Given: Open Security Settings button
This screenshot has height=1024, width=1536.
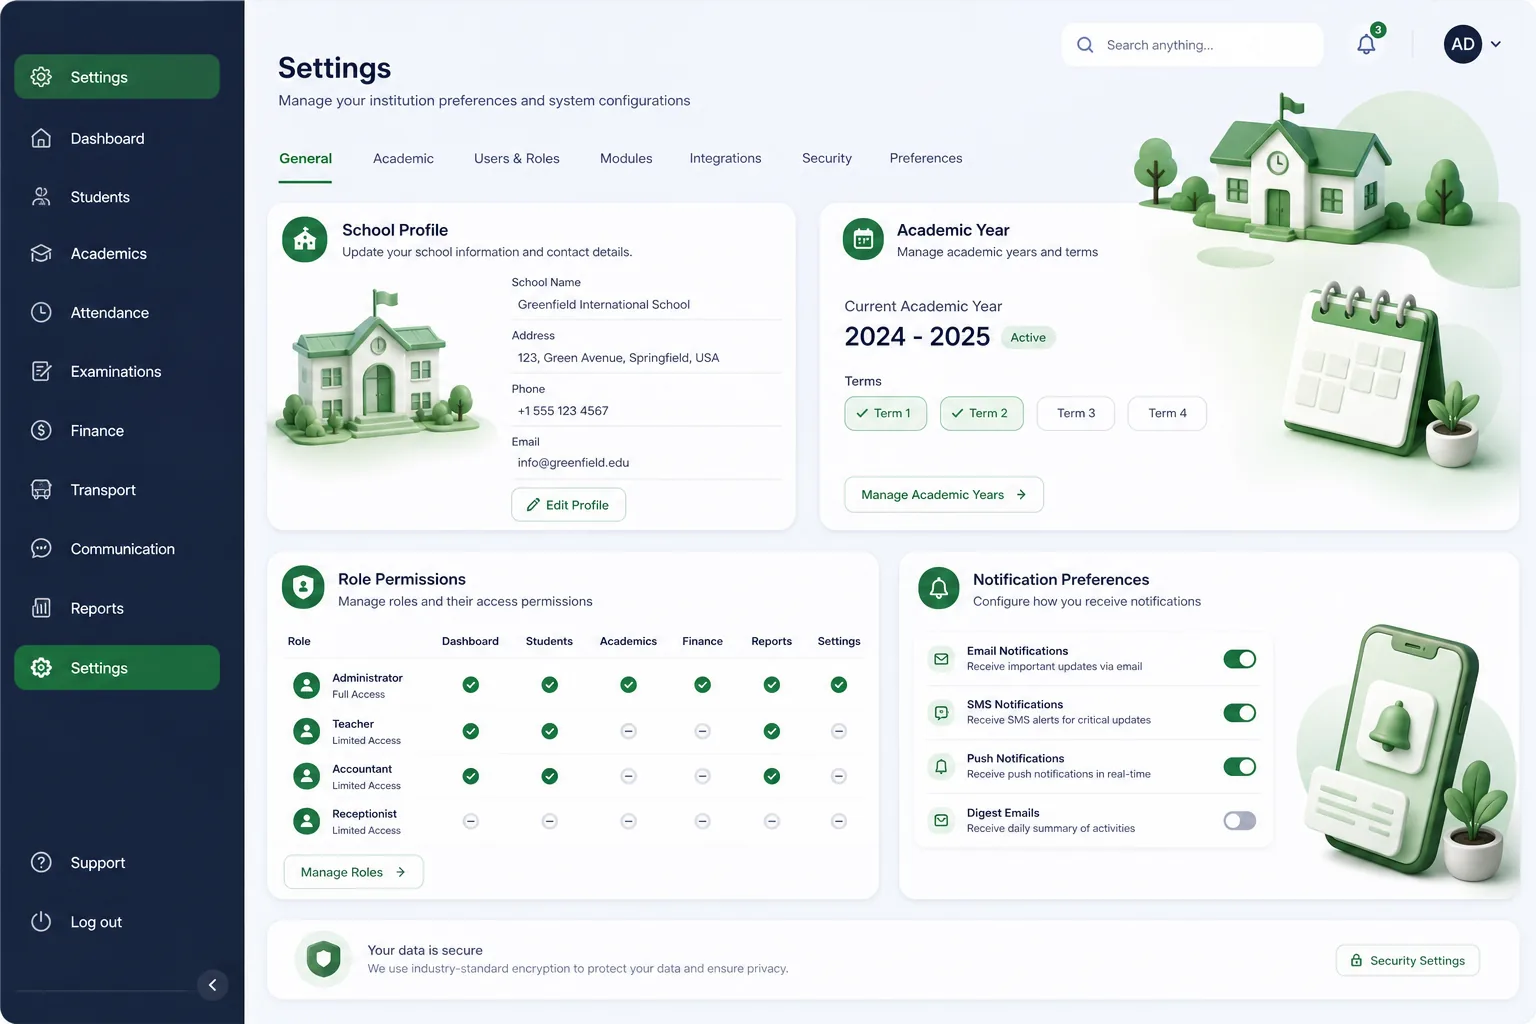Looking at the screenshot, I should point(1408,960).
